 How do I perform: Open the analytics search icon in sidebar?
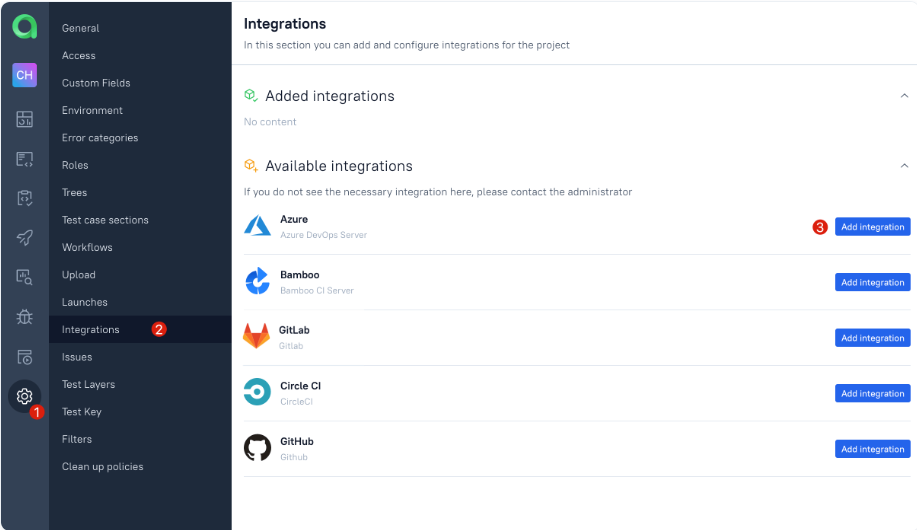click(x=25, y=278)
